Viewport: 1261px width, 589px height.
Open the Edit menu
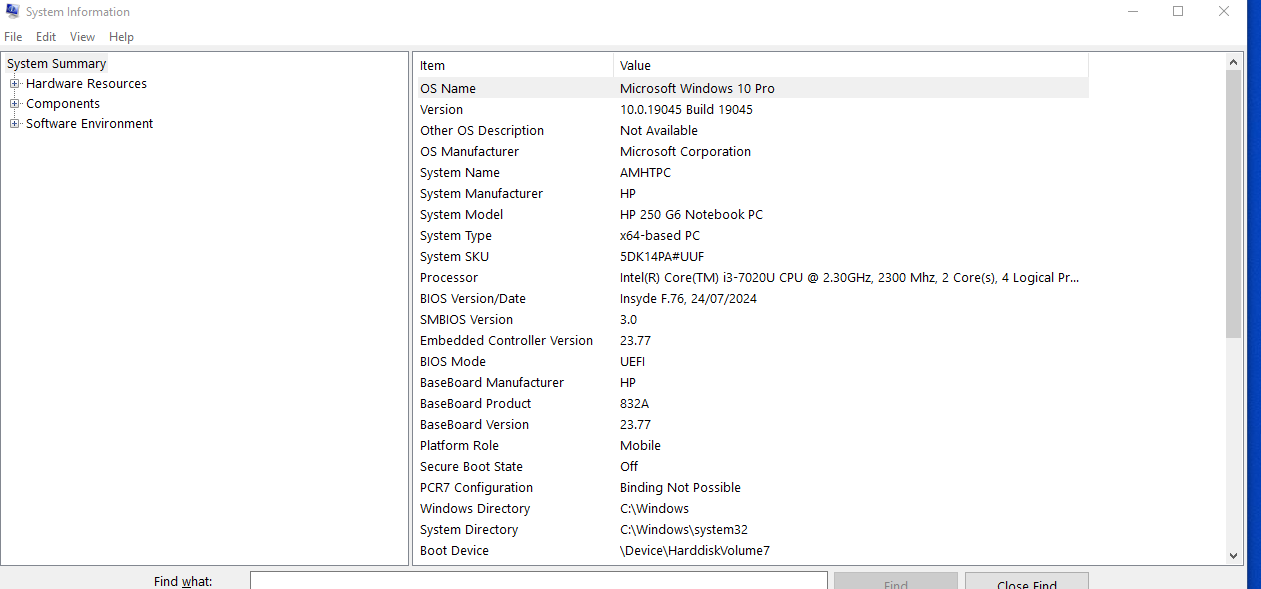pyautogui.click(x=46, y=37)
